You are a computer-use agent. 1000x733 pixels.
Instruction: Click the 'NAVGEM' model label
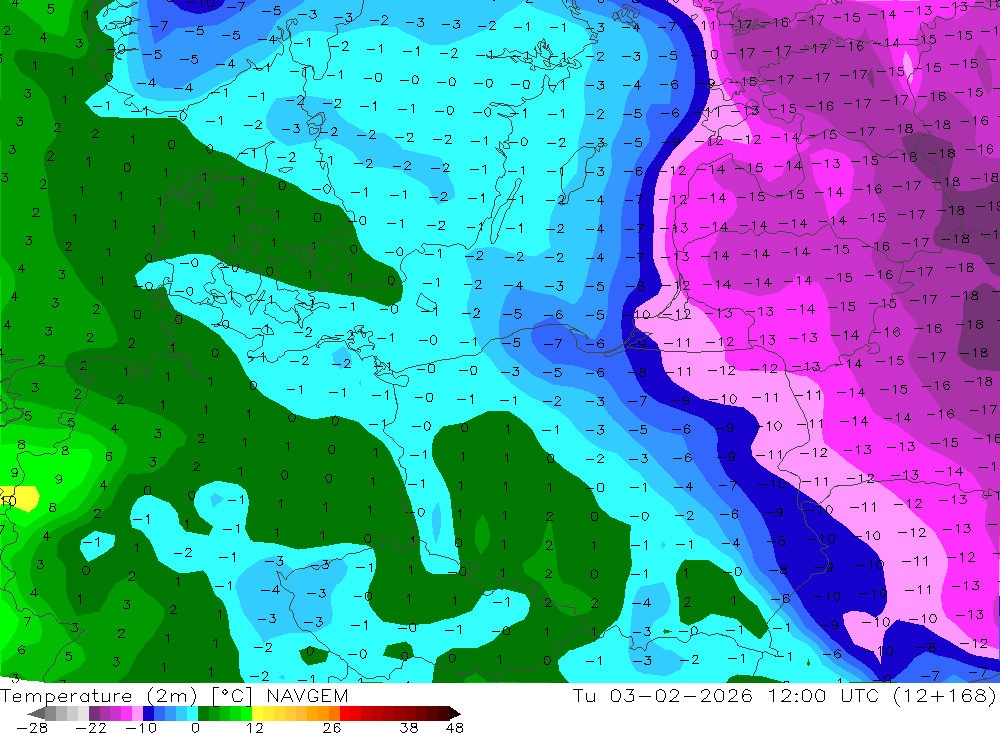307,695
